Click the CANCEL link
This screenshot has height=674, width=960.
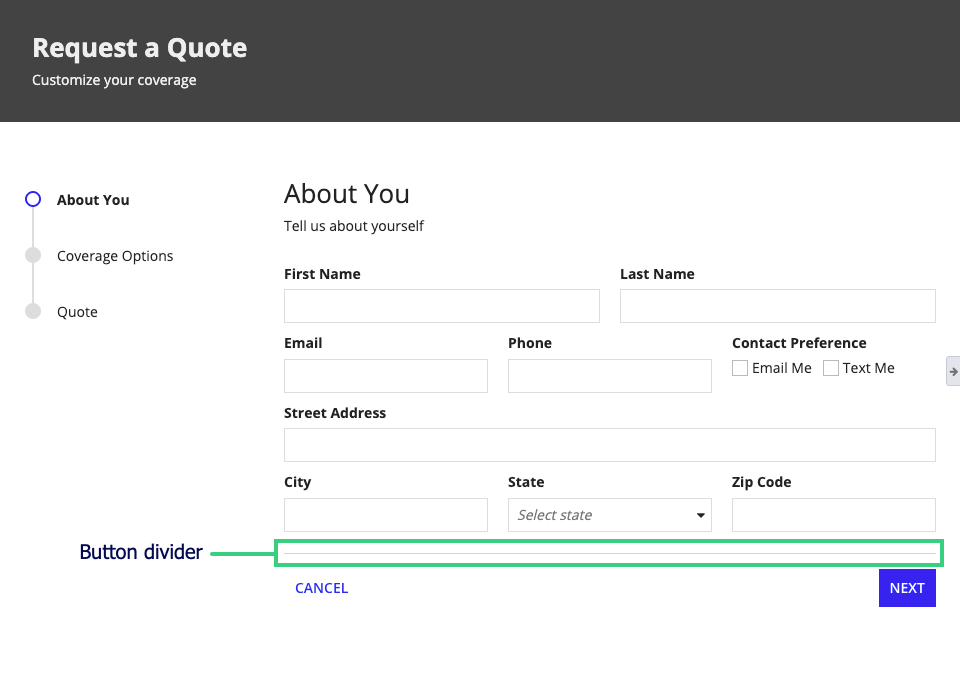(321, 588)
